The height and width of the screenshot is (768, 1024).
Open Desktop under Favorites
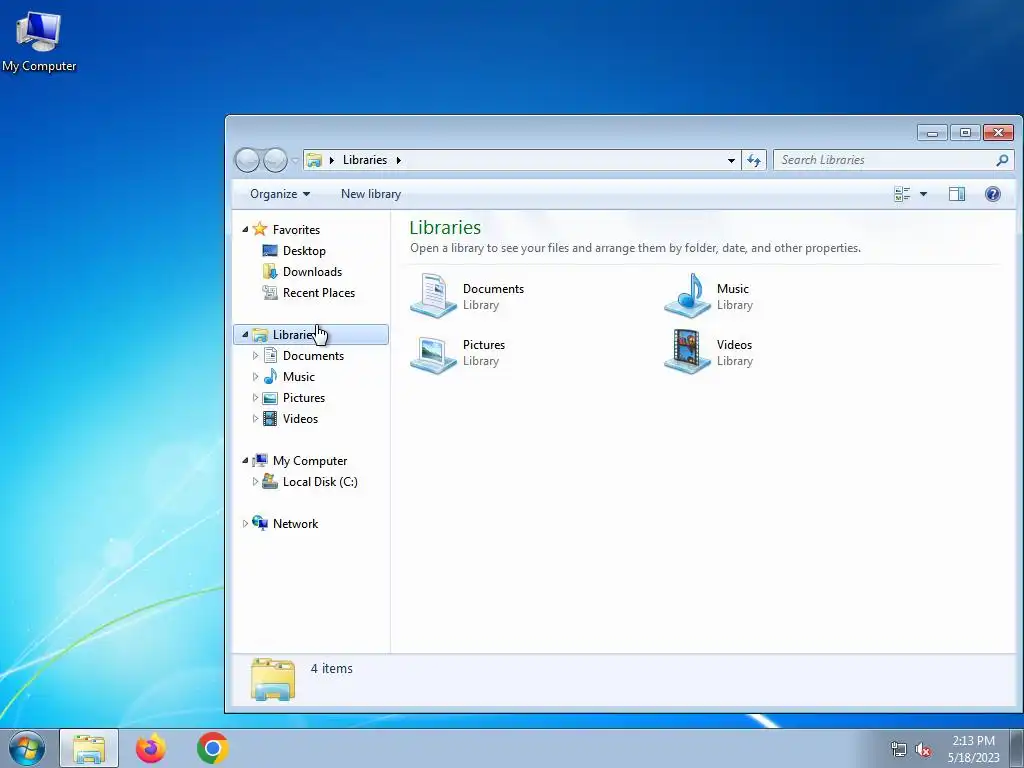pyautogui.click(x=304, y=251)
